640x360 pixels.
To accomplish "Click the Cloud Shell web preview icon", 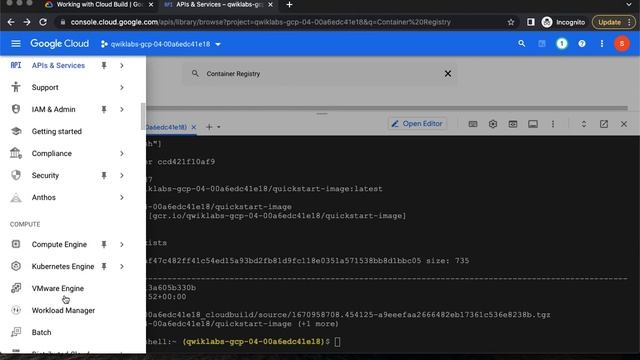I will 513,124.
